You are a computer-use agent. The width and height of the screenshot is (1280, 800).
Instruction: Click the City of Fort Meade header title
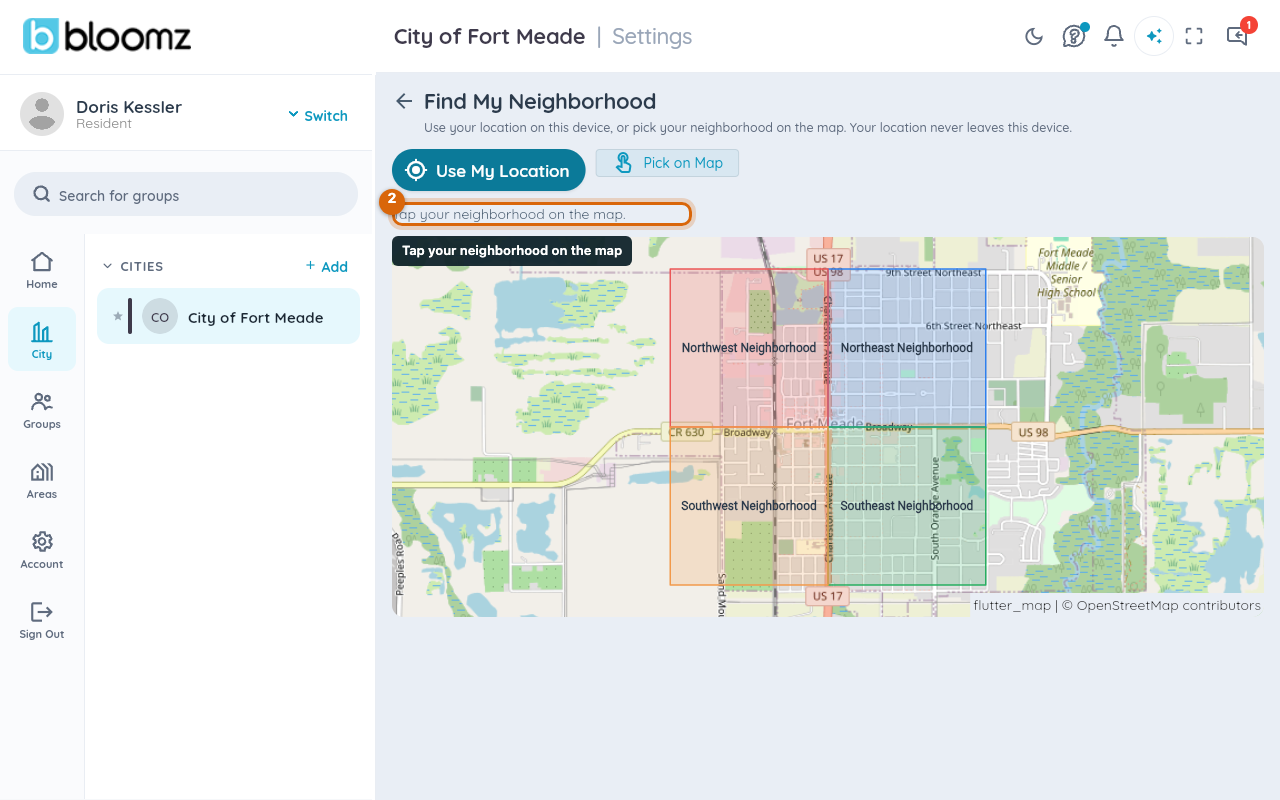coord(489,36)
